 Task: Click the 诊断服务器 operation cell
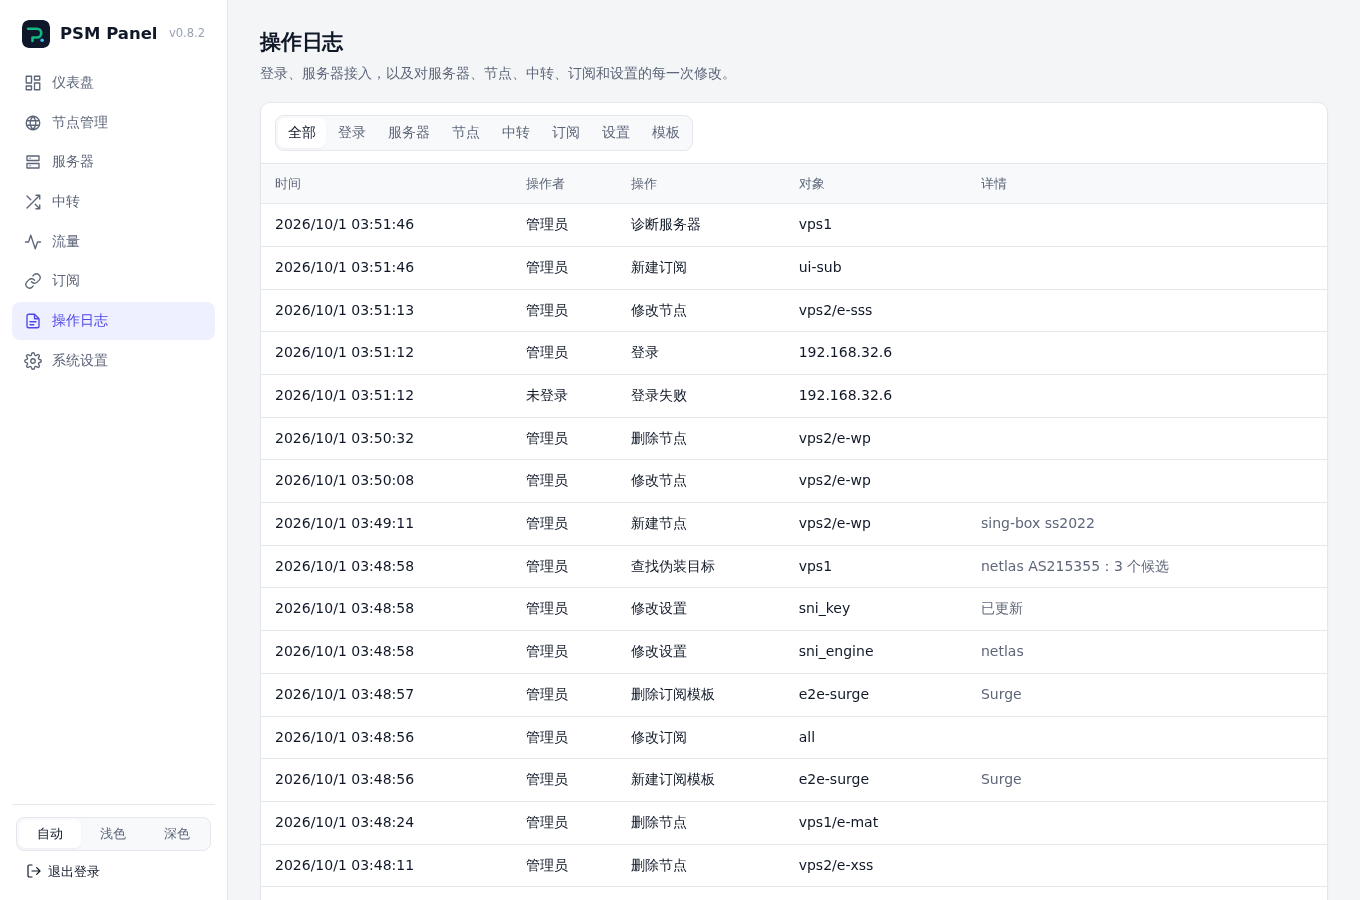pyautogui.click(x=666, y=225)
